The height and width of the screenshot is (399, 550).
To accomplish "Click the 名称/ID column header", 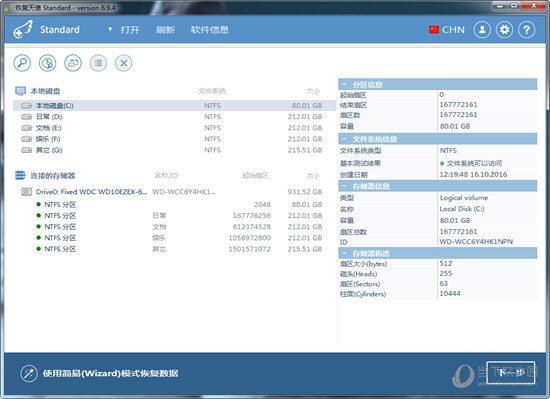I will 166,175.
